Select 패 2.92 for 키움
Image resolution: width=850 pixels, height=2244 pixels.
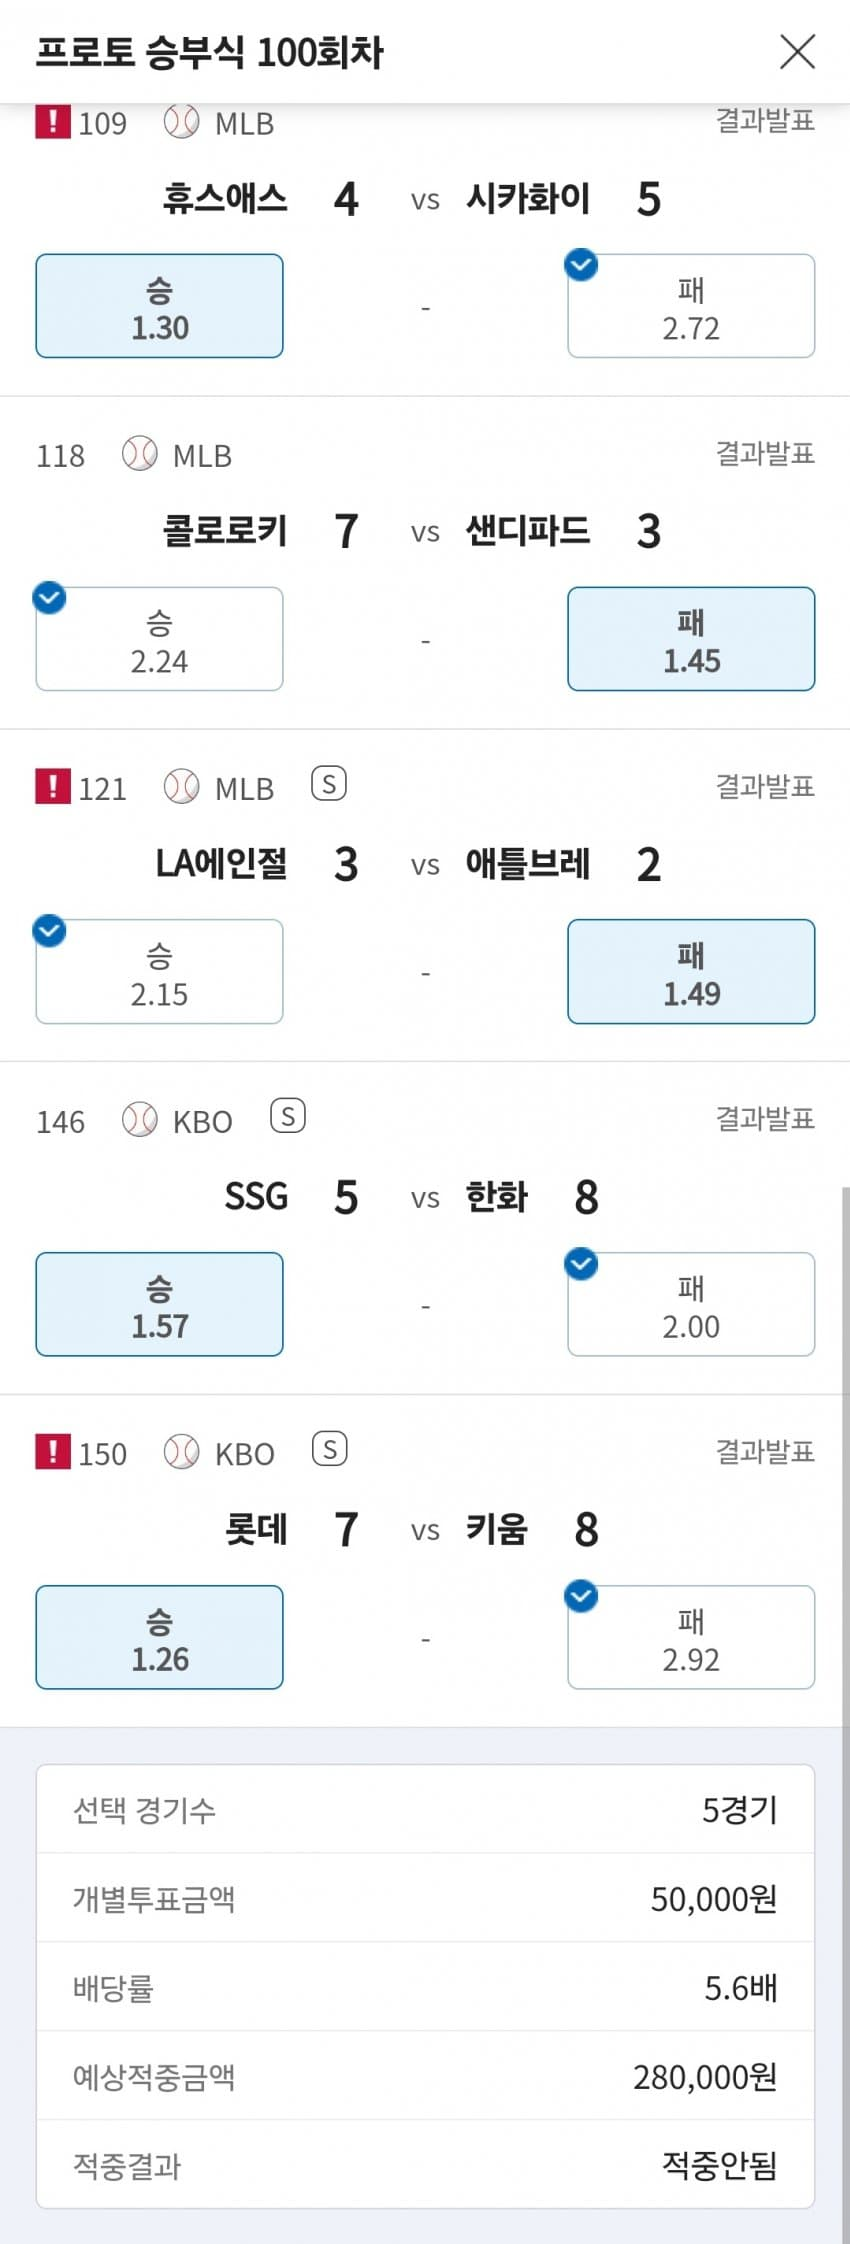[x=691, y=1637]
